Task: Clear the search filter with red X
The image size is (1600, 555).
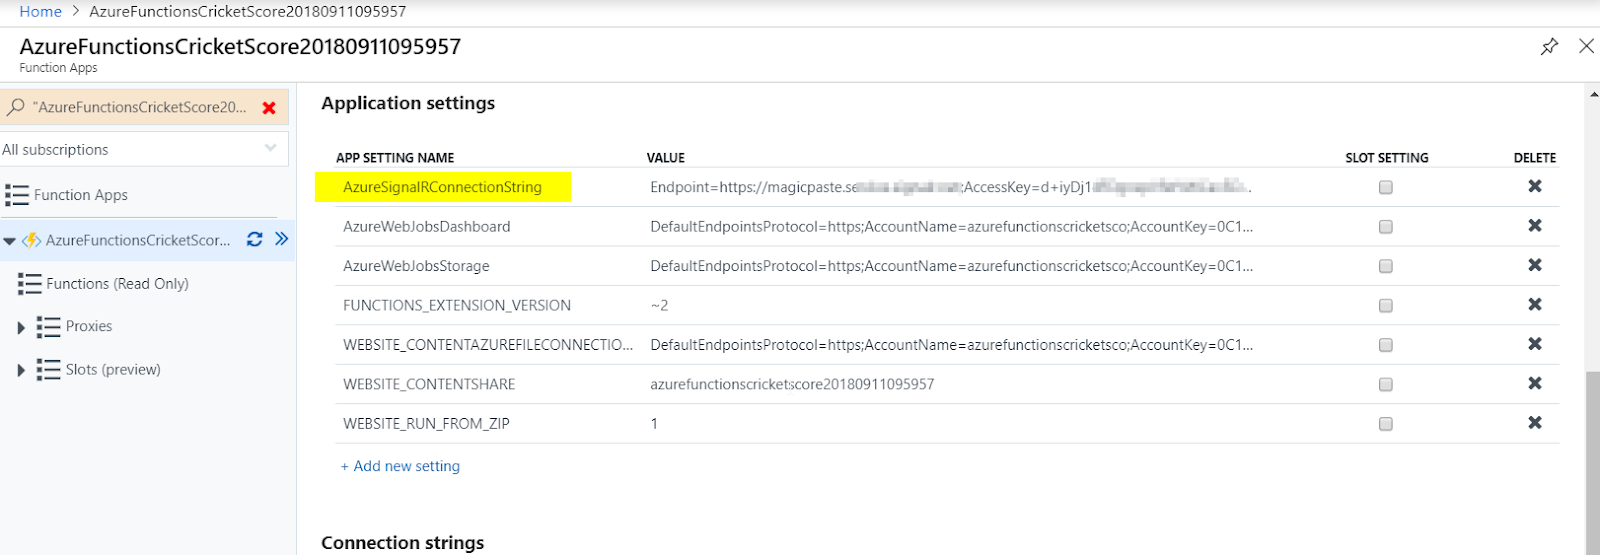Action: coord(269,108)
